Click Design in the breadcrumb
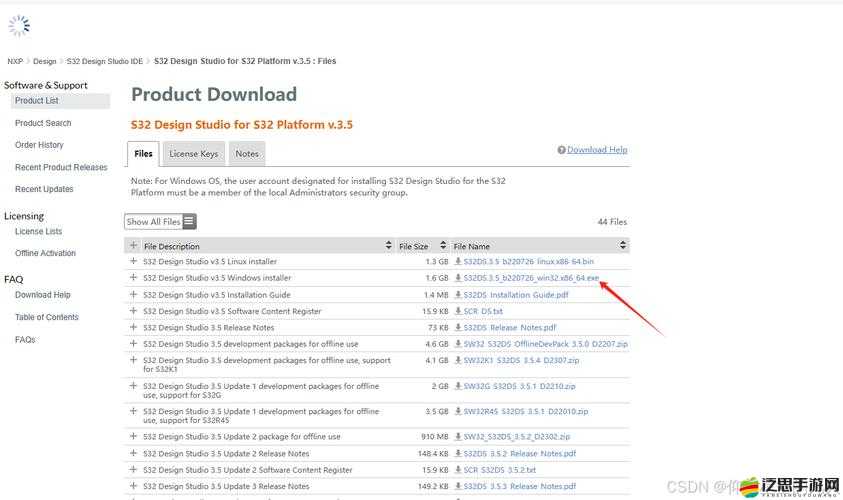The image size is (843, 500). click(x=45, y=61)
